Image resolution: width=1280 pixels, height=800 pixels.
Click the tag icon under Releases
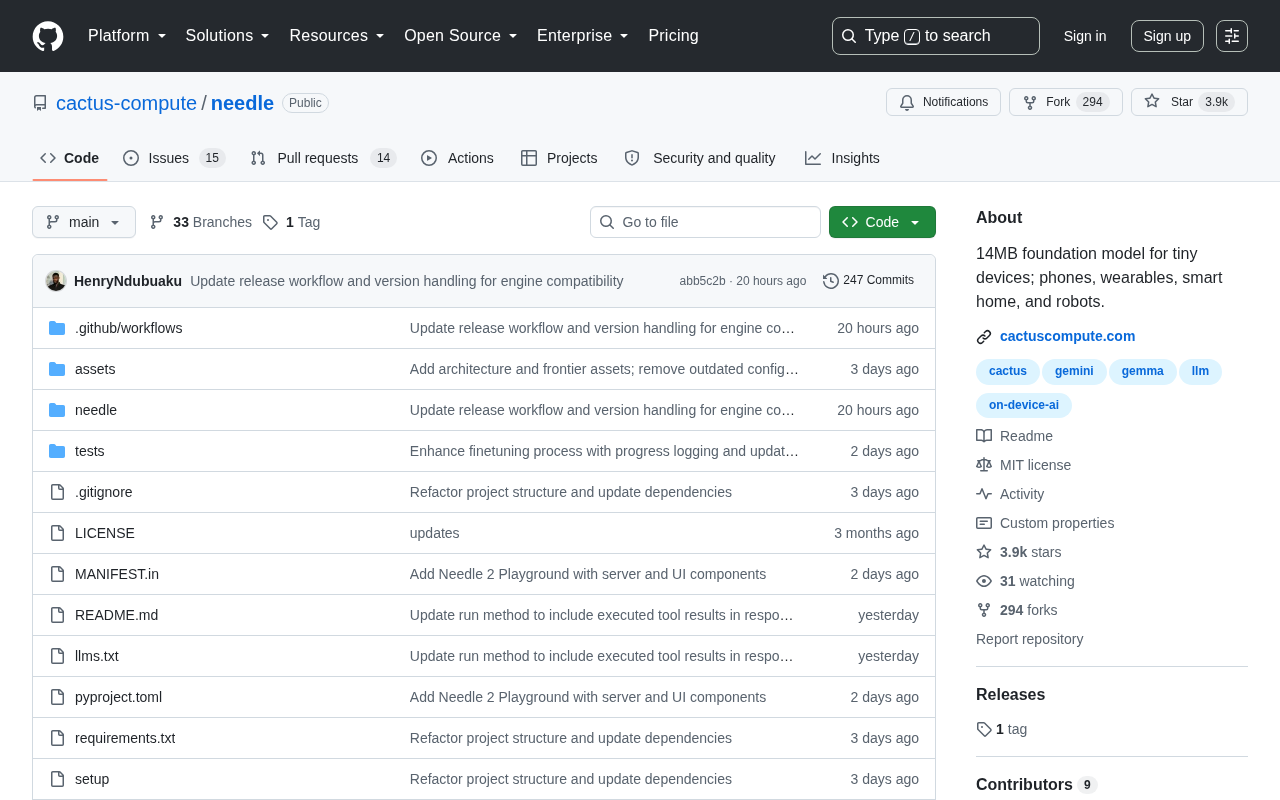(984, 729)
